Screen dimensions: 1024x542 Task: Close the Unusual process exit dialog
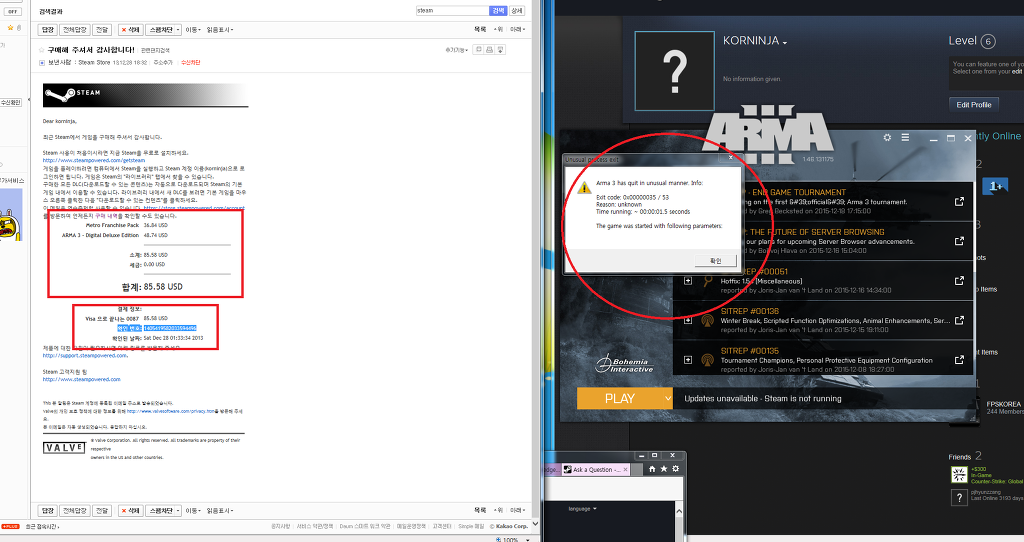pyautogui.click(x=731, y=157)
